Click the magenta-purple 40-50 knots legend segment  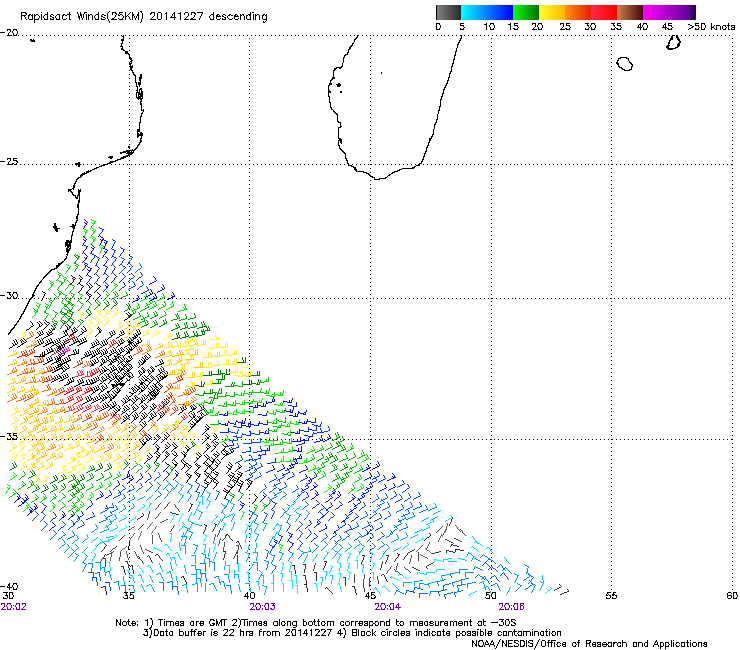669,12
